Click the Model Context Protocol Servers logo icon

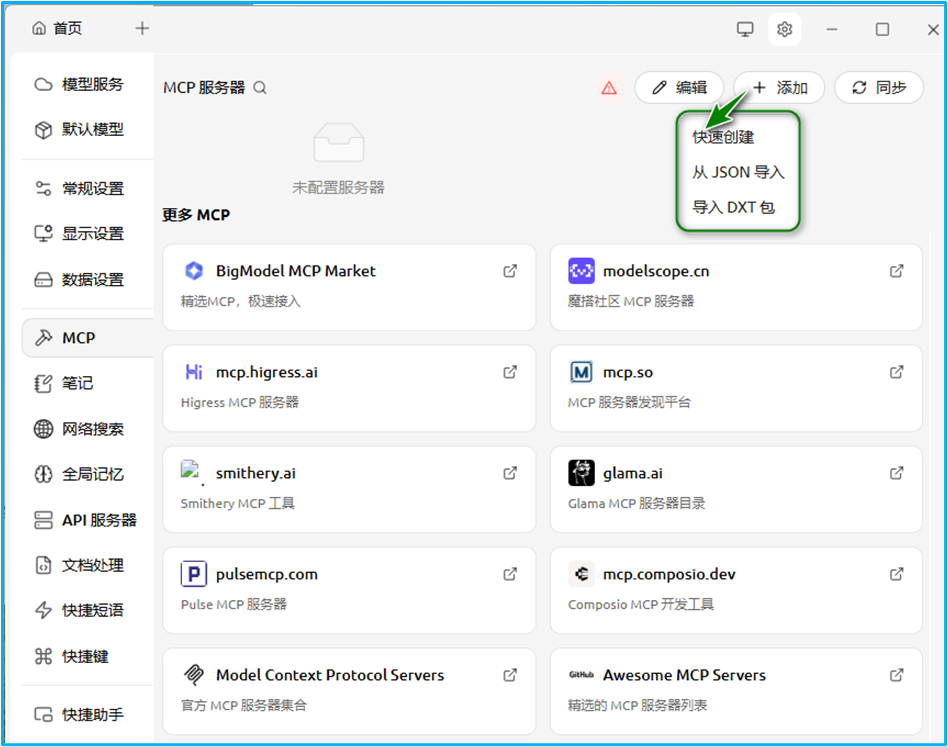(193, 674)
